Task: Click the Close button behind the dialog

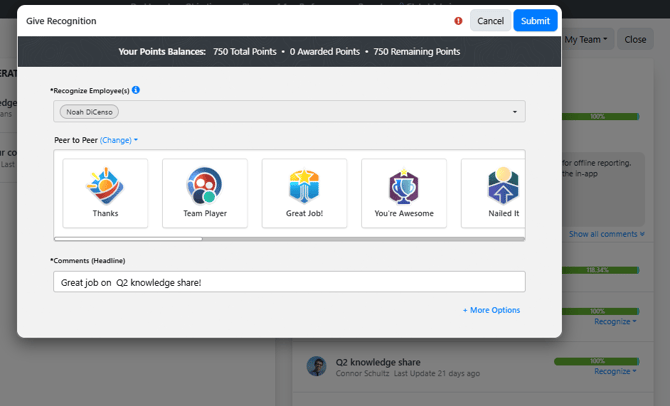Action: pos(634,40)
